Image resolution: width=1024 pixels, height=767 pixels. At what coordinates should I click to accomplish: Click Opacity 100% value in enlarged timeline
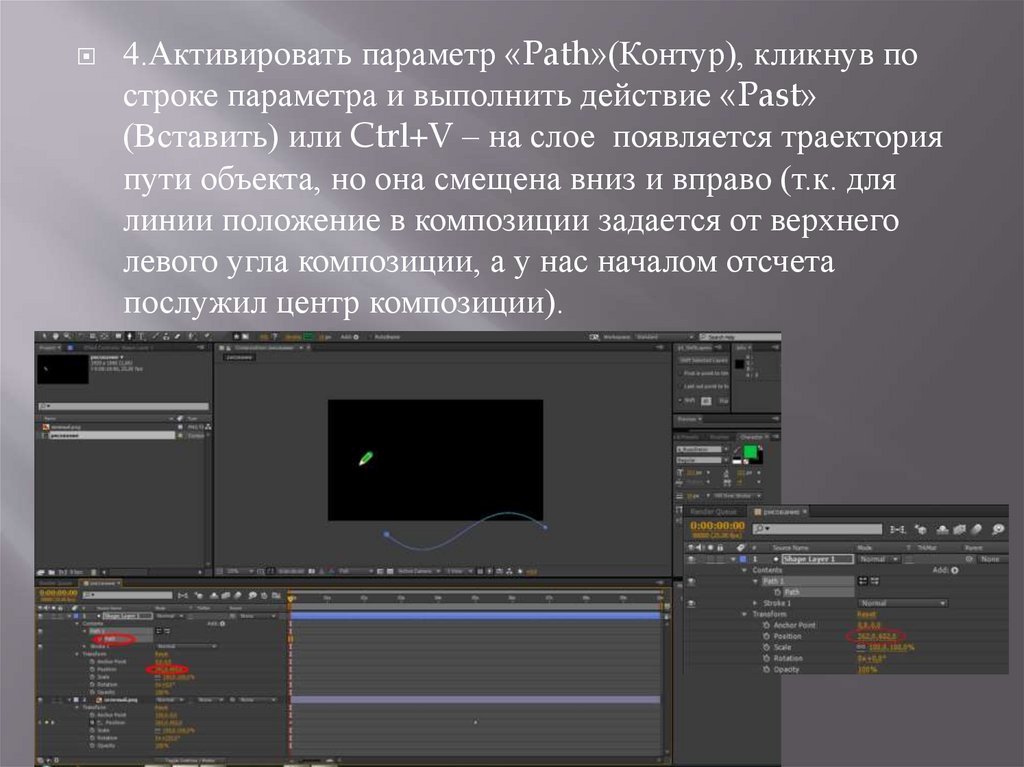(x=867, y=670)
